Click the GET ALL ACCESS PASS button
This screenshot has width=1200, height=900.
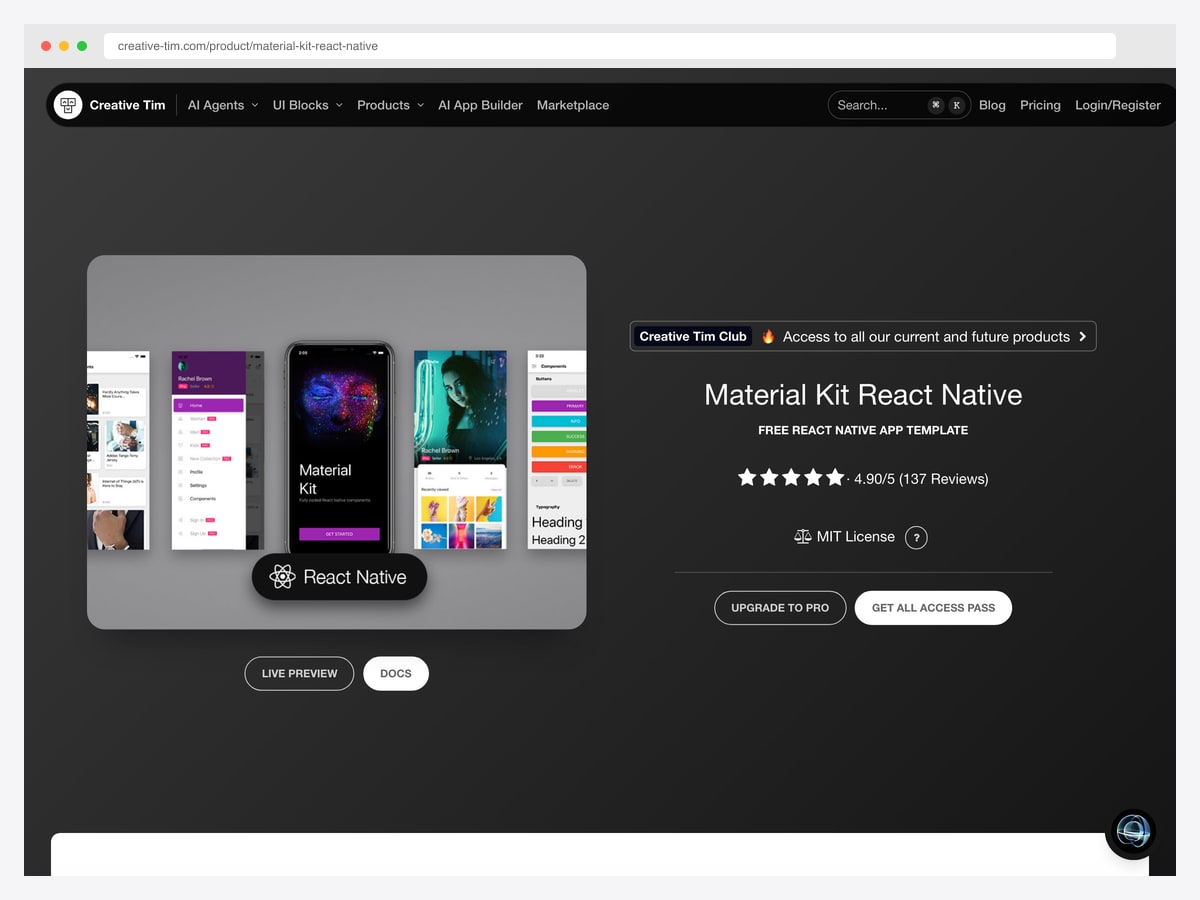click(933, 608)
